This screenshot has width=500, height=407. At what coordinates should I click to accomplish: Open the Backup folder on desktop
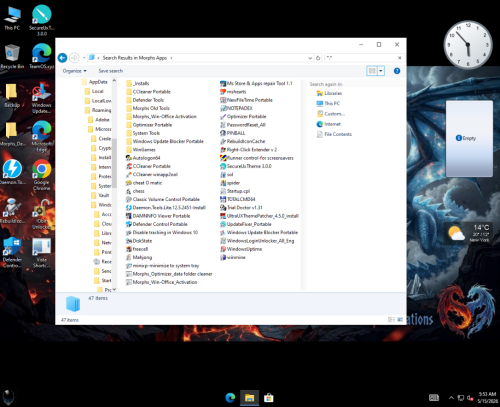click(12, 95)
